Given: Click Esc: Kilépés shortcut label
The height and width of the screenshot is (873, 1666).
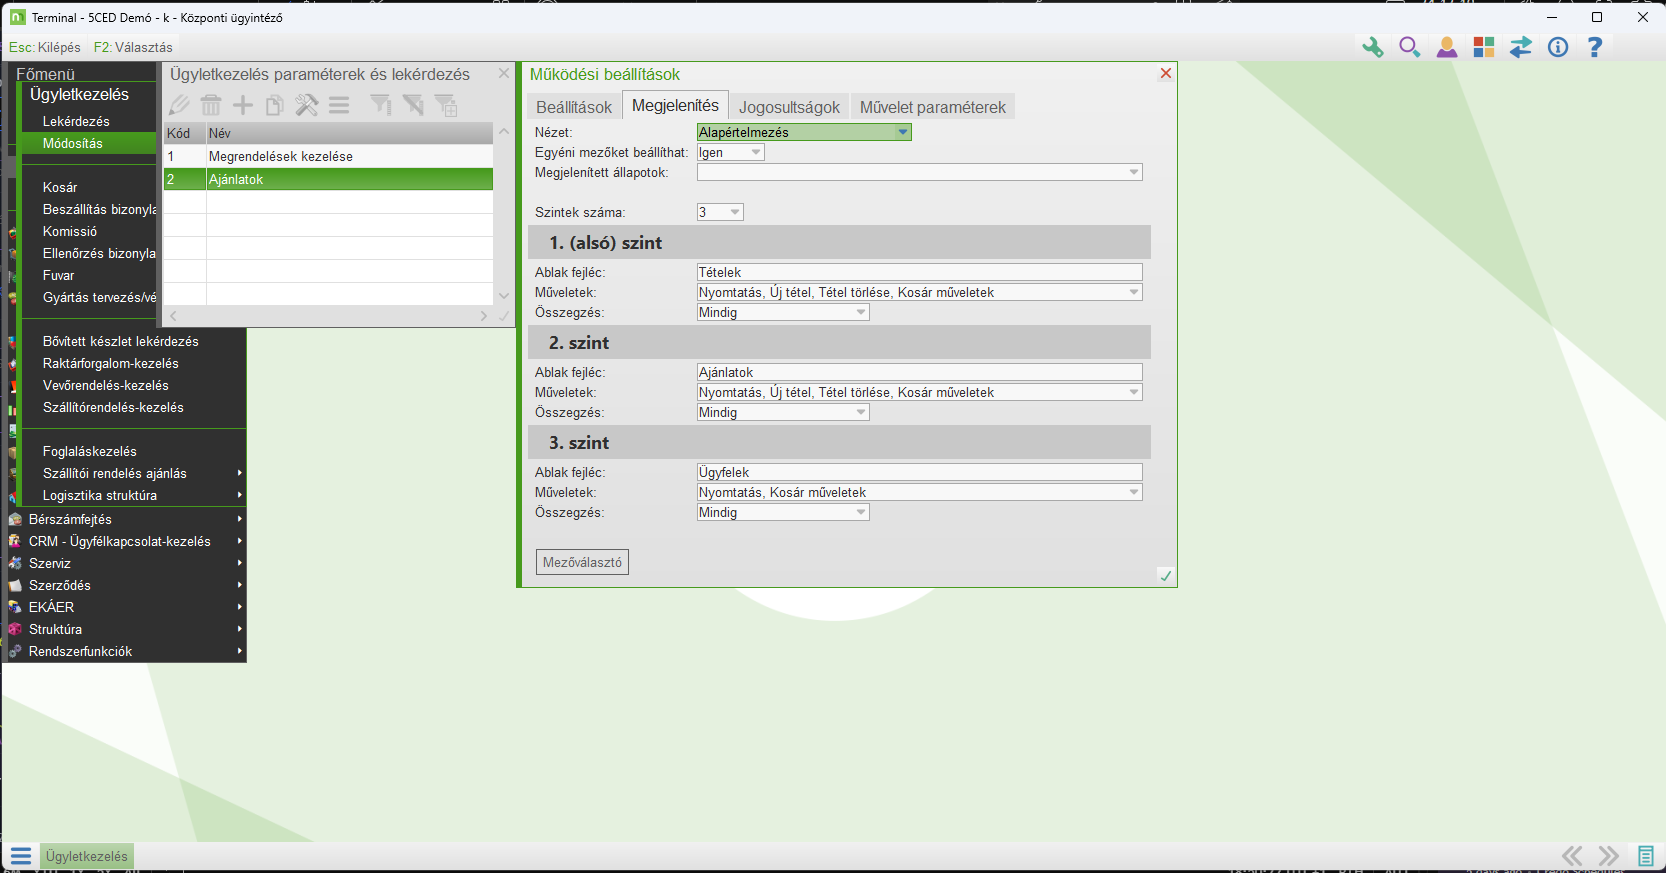Looking at the screenshot, I should pos(45,47).
